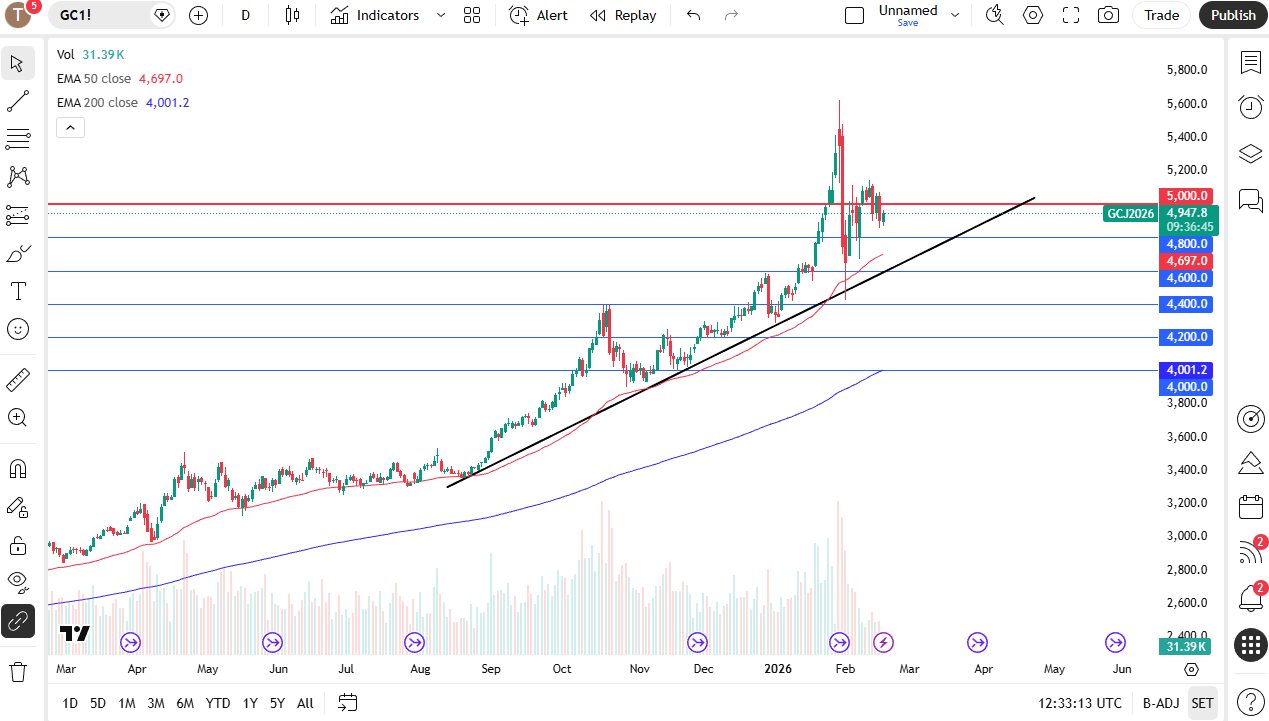
Task: Open the chats speech bubble panel
Action: pos(1251,200)
